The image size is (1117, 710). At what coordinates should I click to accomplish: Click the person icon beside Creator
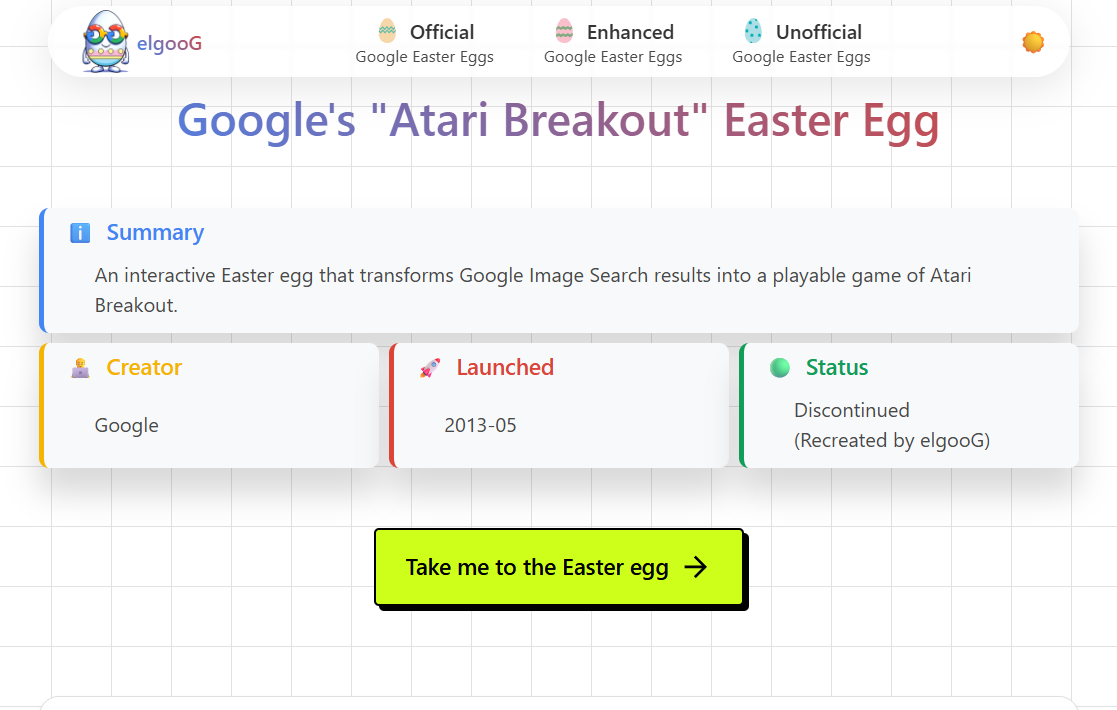click(x=80, y=368)
